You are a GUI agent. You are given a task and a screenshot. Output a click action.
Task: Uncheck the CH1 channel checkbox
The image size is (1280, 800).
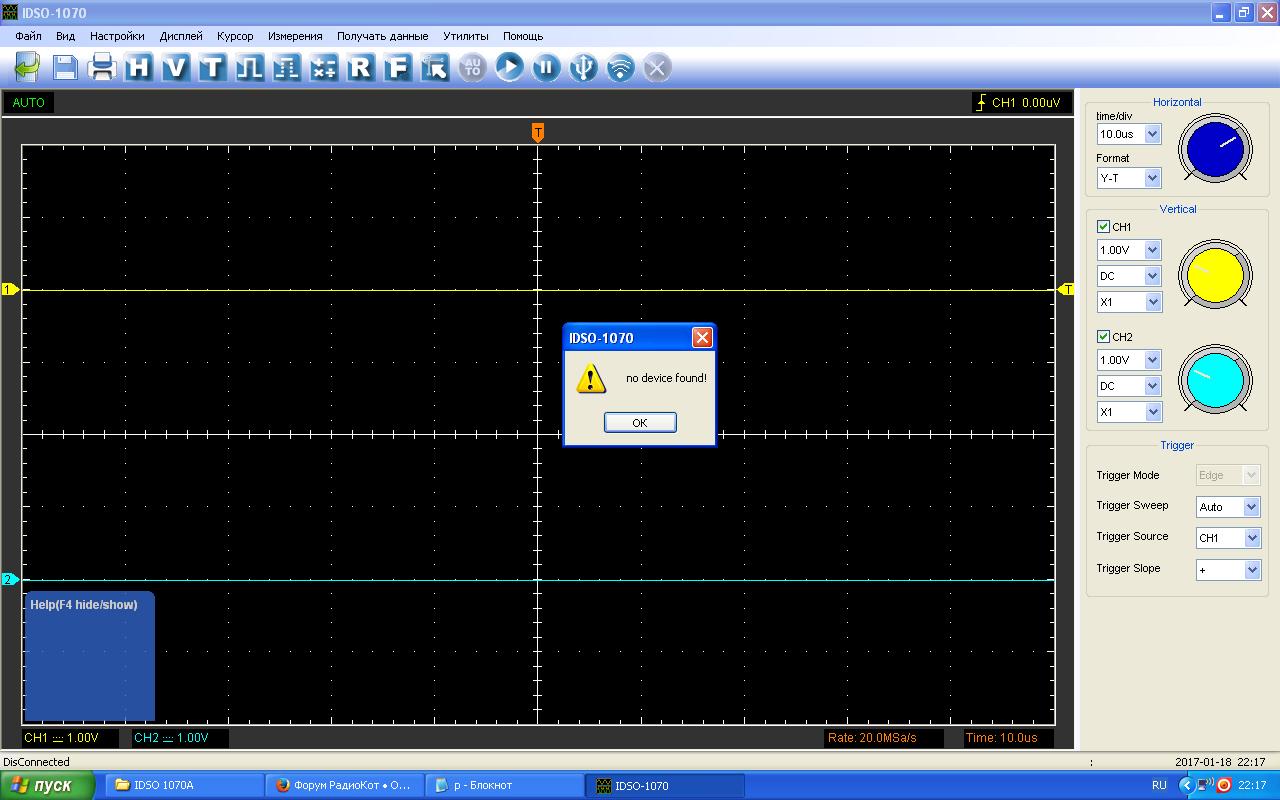click(1103, 227)
